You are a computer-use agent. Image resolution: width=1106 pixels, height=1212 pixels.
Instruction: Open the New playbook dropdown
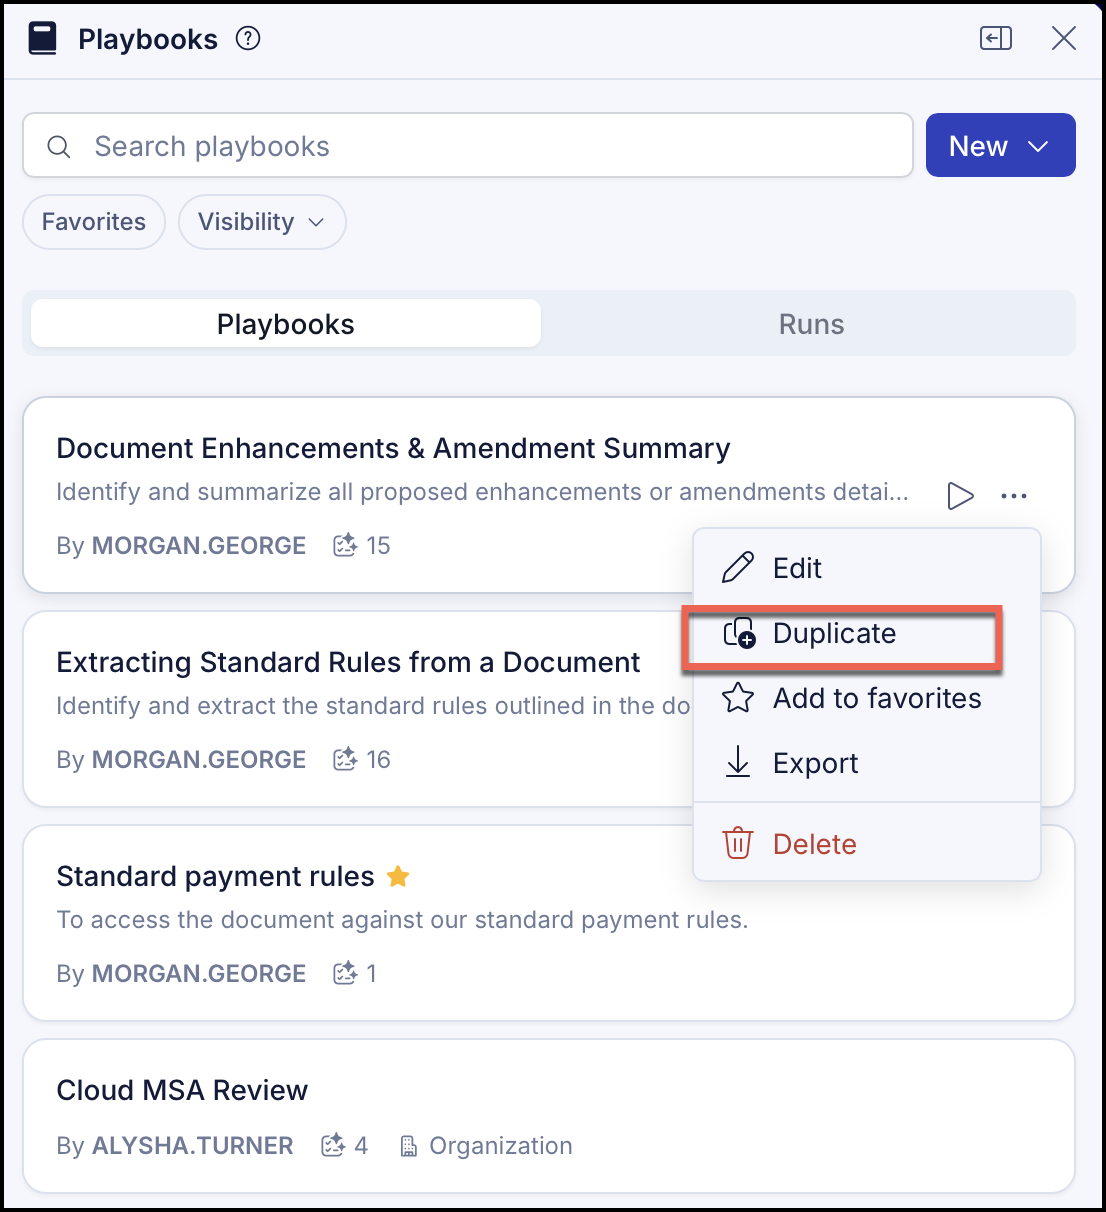click(x=1001, y=146)
